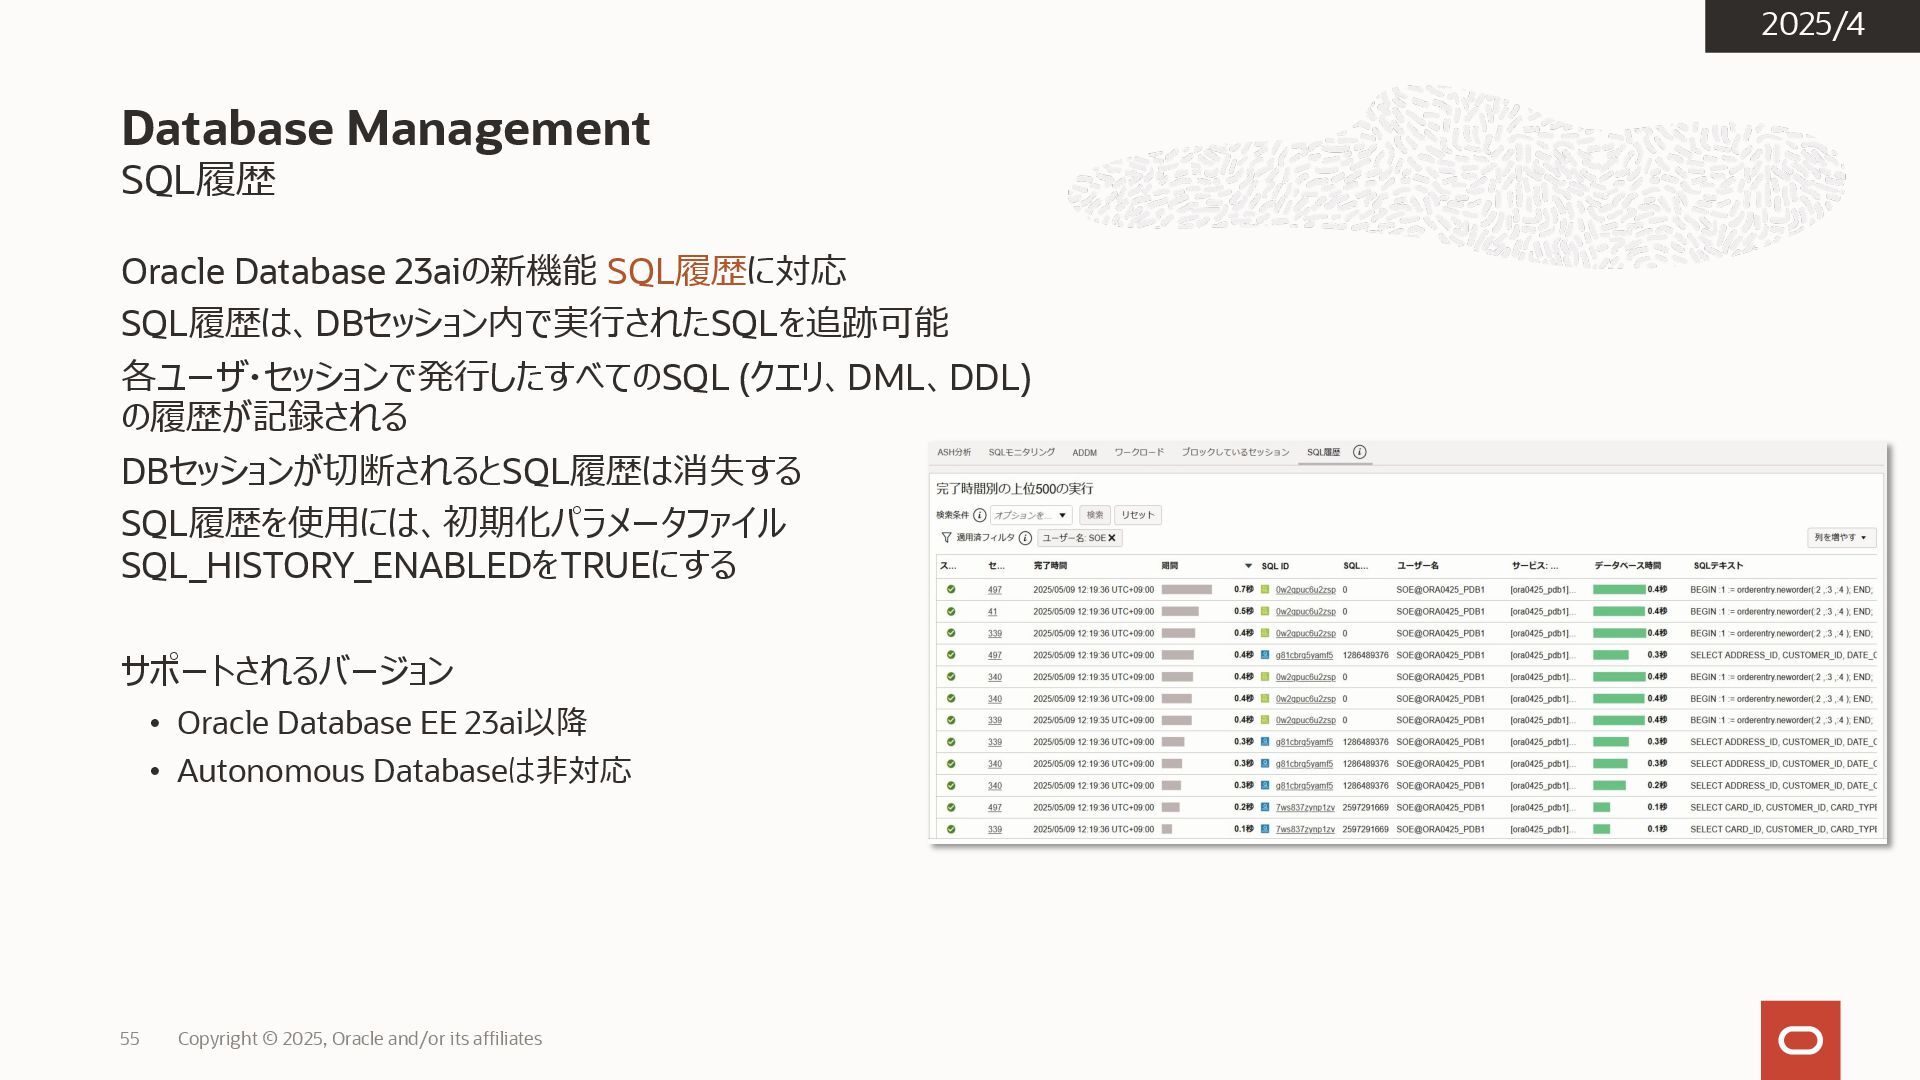
Task: Click the Oracle Database EE 23ai以降 bullet
Action: point(382,723)
